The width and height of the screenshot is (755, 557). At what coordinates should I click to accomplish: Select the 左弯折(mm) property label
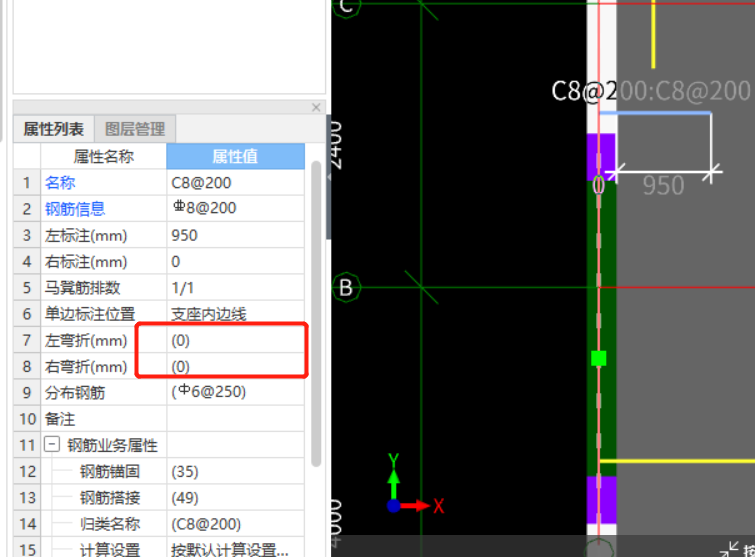pos(86,340)
